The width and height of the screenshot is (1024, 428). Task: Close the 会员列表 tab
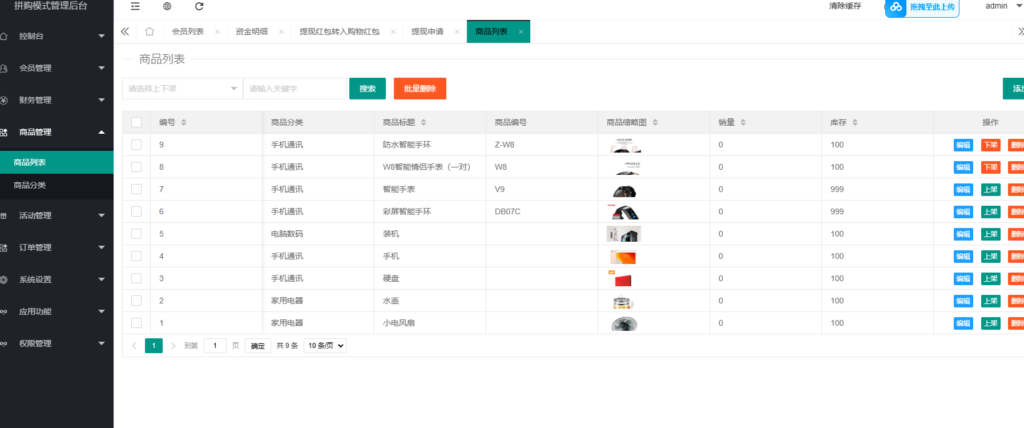[217, 31]
